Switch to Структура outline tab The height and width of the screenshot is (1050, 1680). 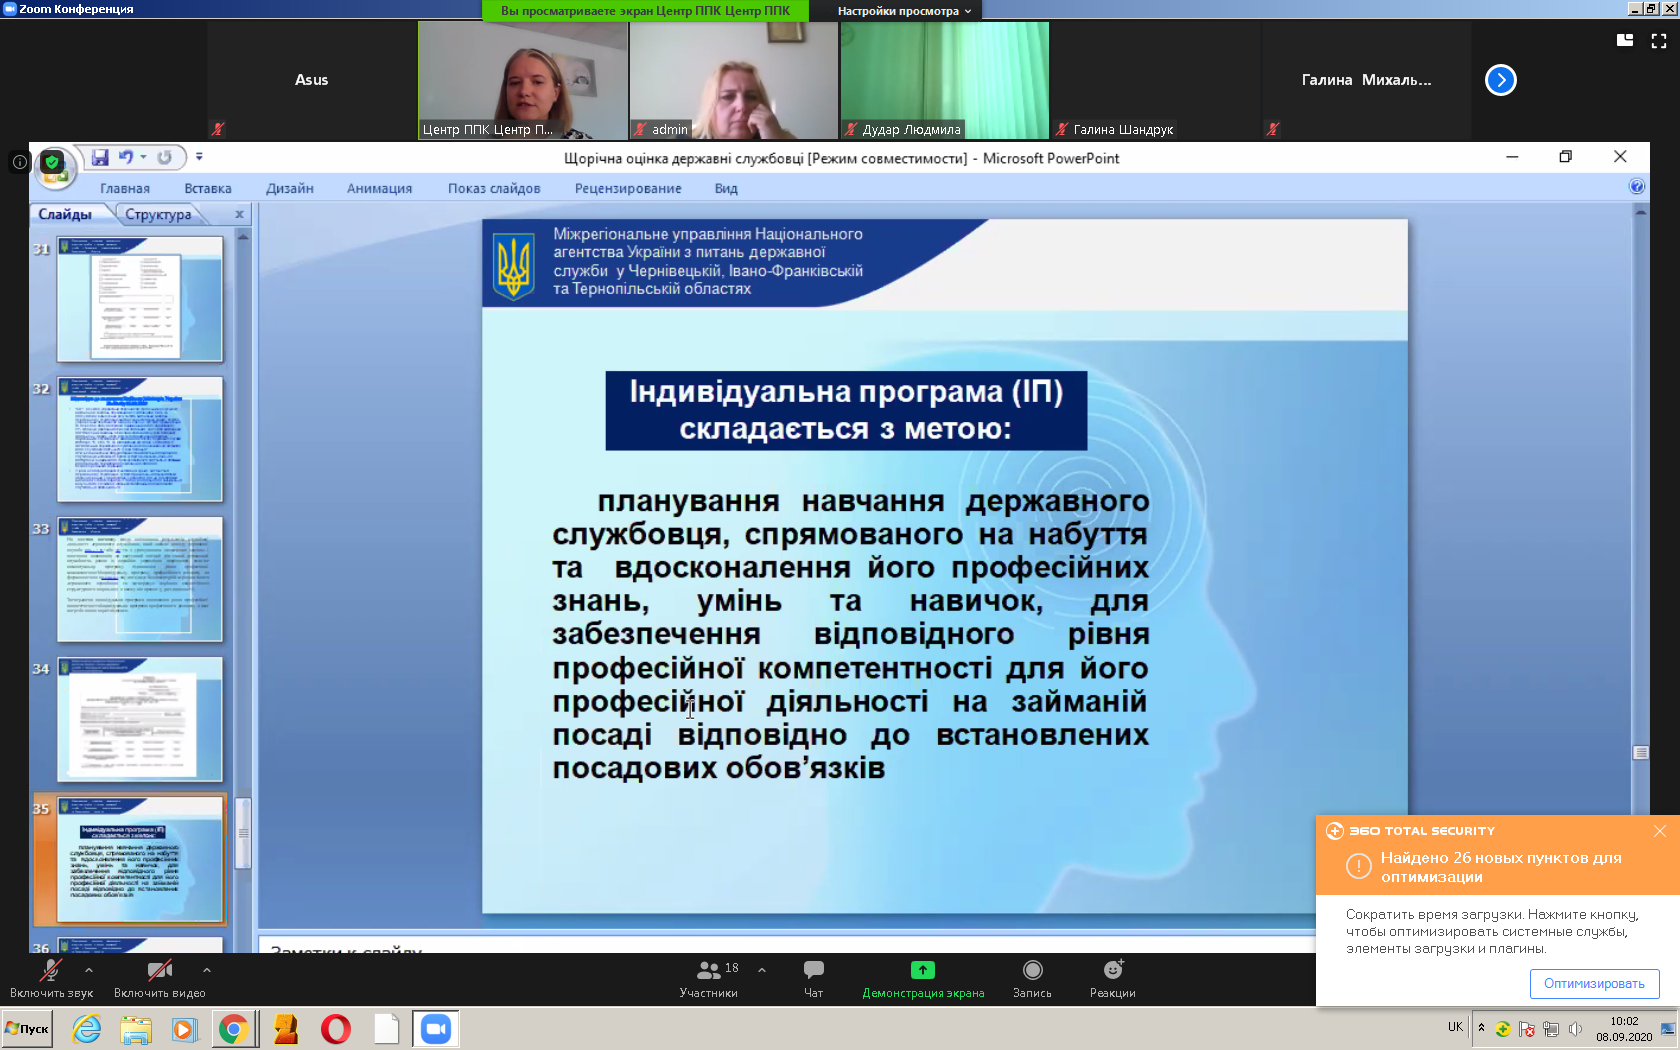158,214
